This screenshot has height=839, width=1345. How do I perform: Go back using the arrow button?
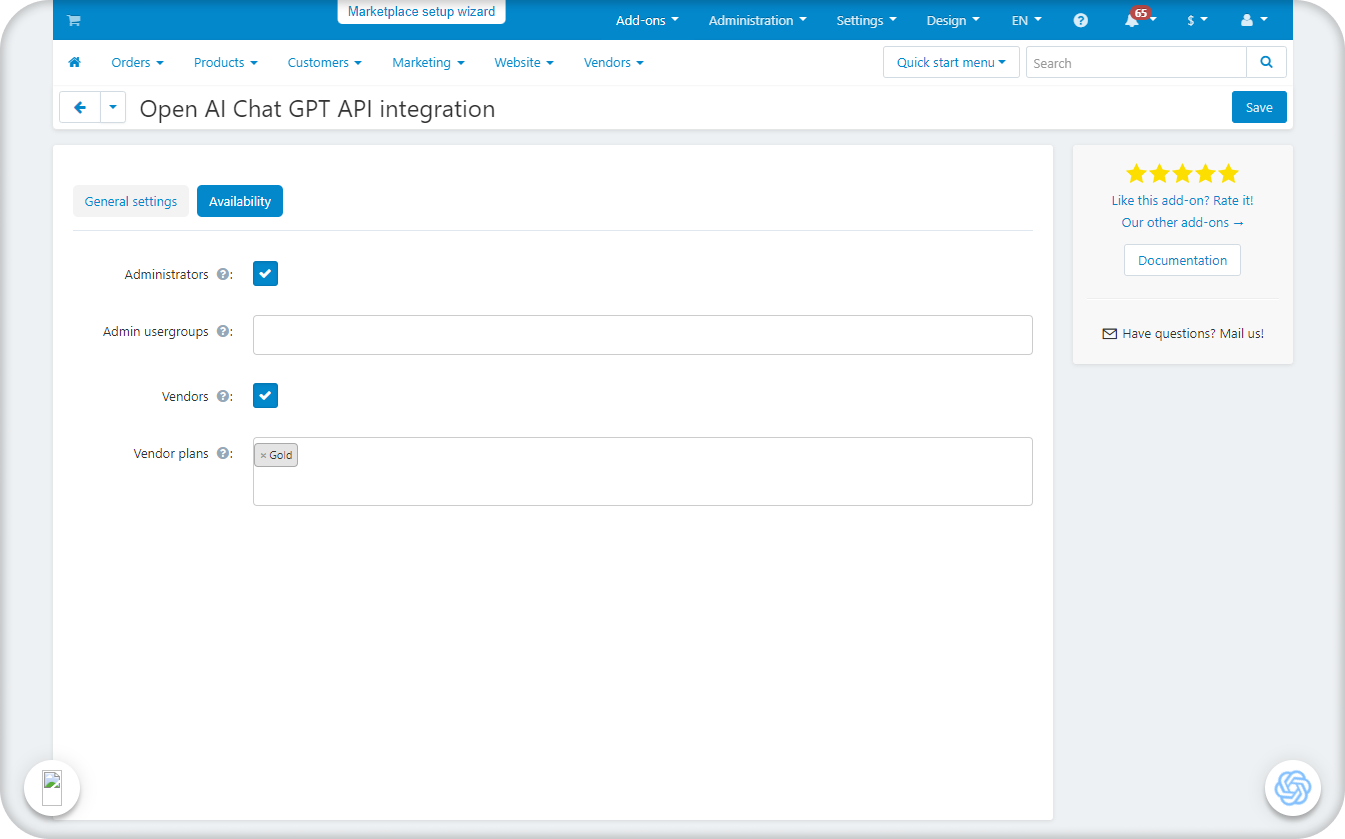pyautogui.click(x=80, y=107)
